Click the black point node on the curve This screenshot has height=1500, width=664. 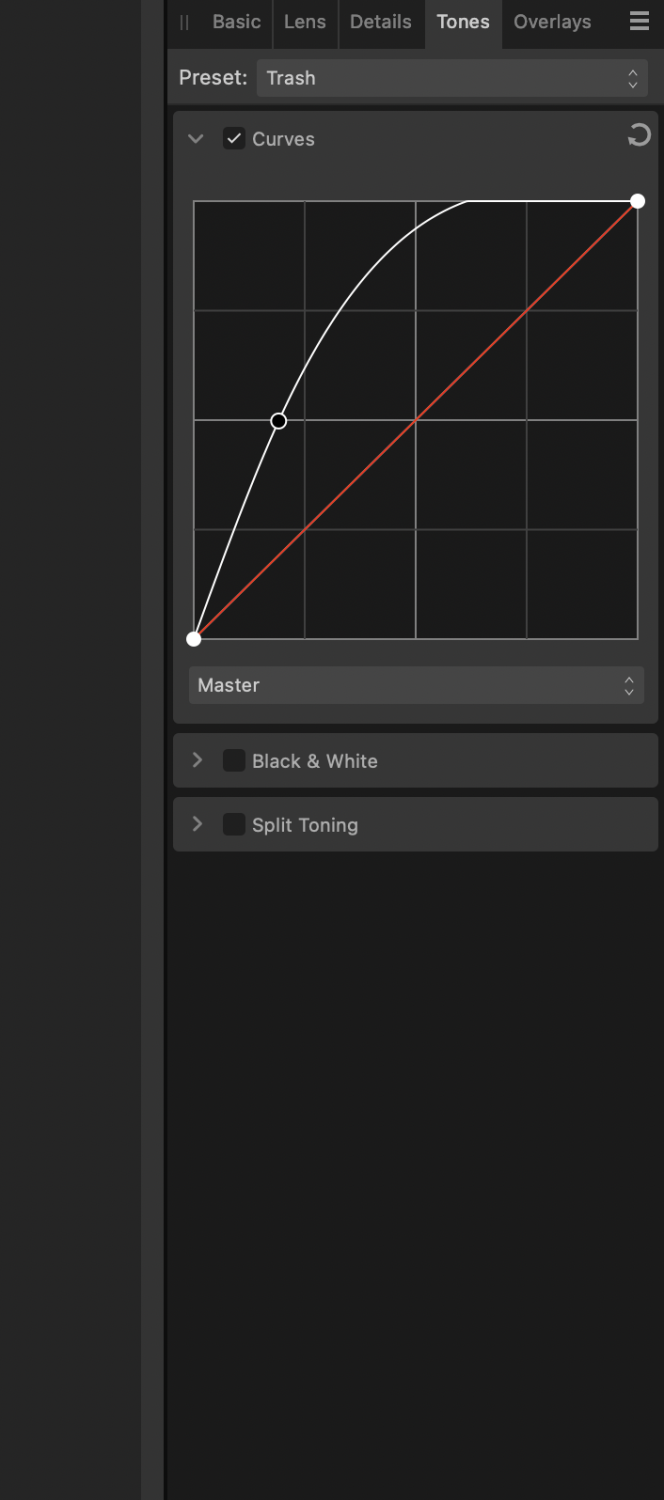[194, 638]
